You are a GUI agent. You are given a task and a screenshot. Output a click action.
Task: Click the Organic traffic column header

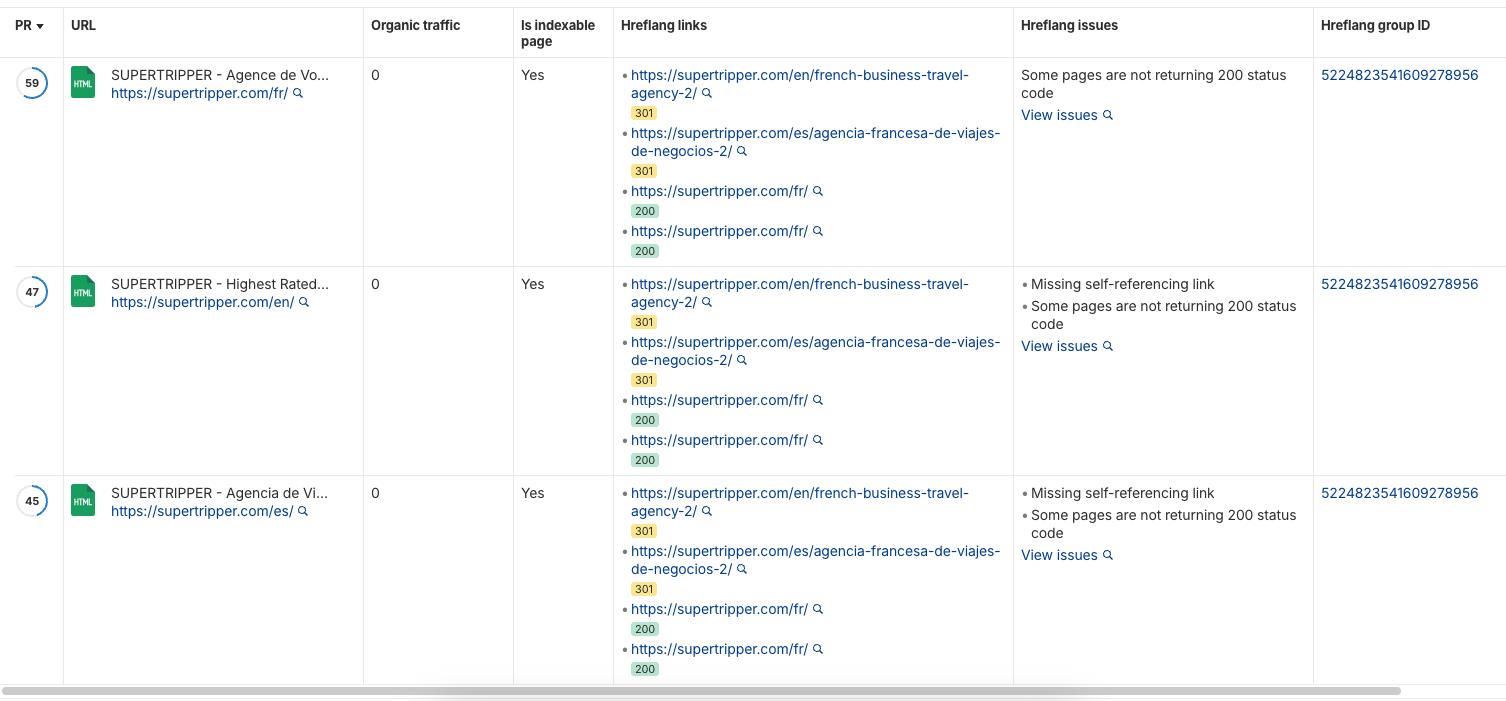[x=415, y=26]
